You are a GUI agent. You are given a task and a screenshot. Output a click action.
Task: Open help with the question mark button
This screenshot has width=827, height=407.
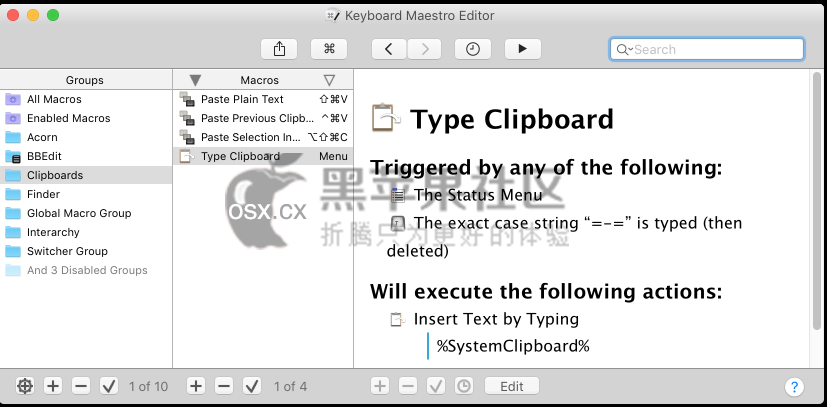pos(794,386)
